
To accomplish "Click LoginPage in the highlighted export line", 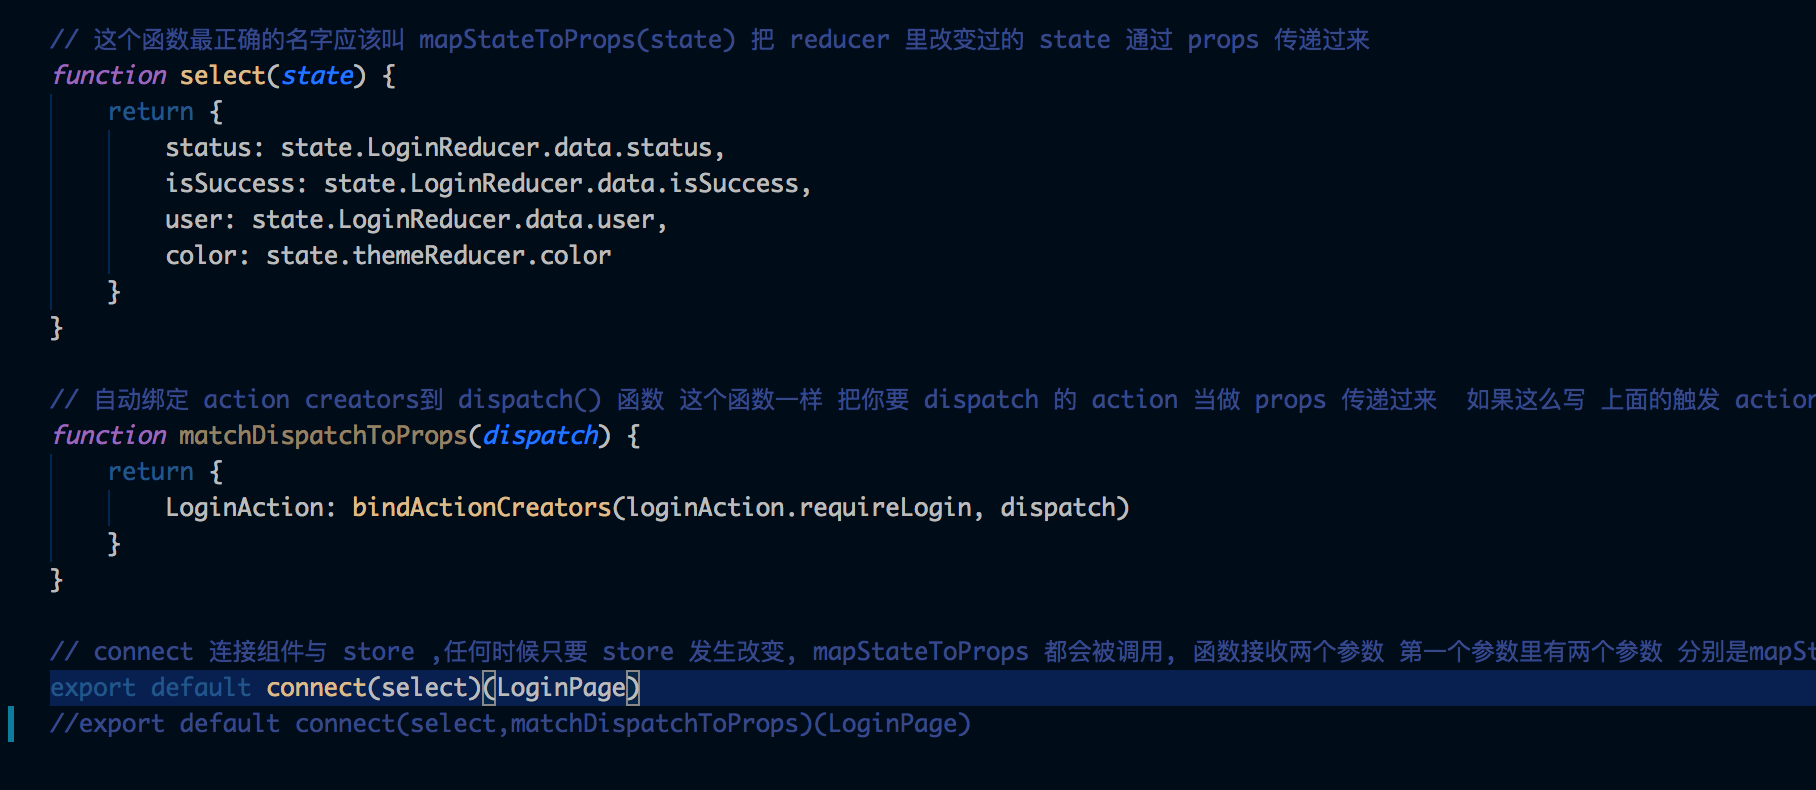I will [561, 688].
